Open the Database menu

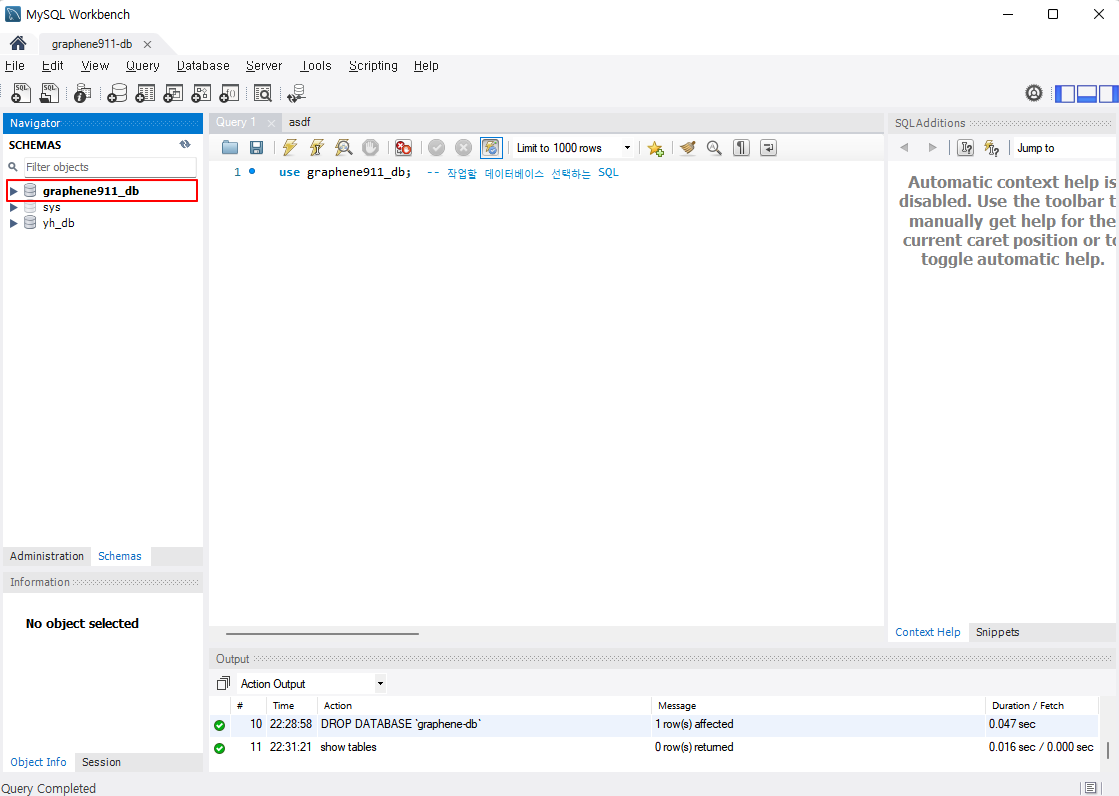(203, 66)
